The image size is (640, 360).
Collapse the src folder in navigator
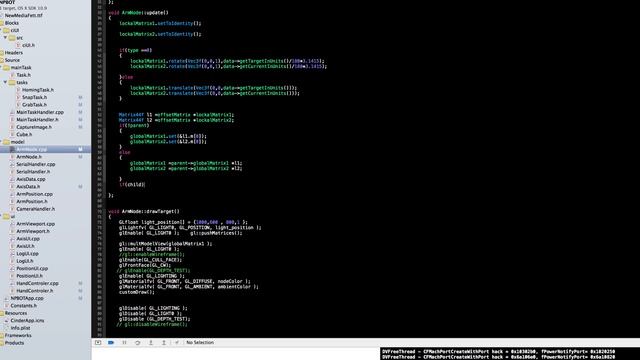coord(5,38)
